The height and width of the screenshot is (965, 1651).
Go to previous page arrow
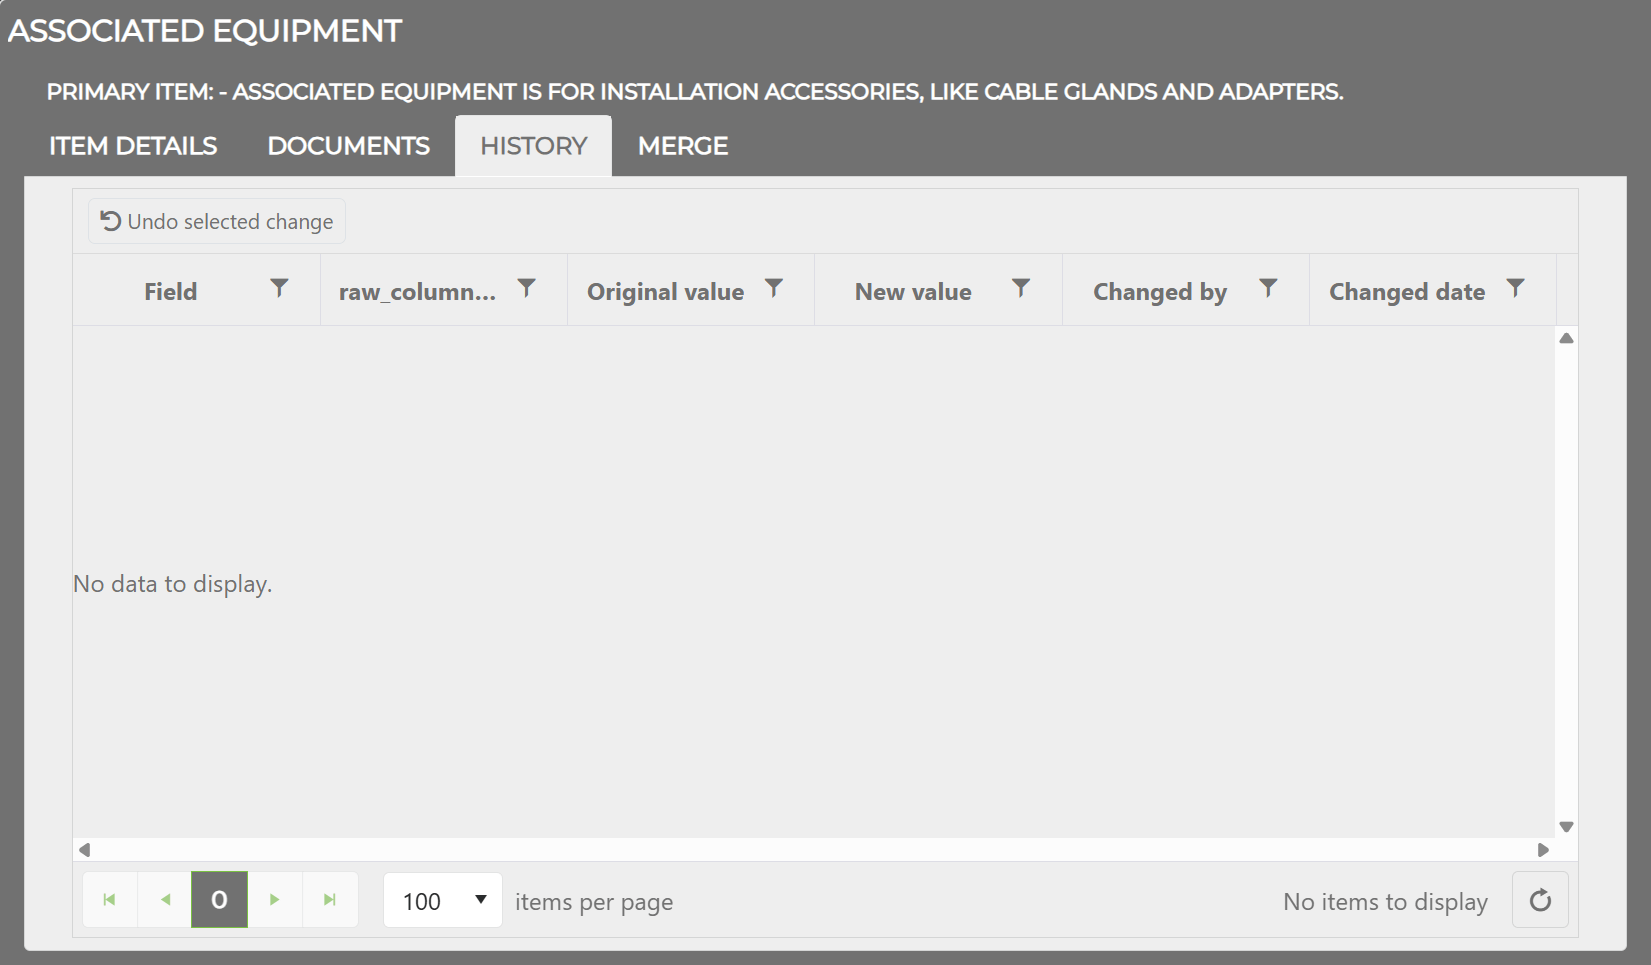click(x=165, y=900)
